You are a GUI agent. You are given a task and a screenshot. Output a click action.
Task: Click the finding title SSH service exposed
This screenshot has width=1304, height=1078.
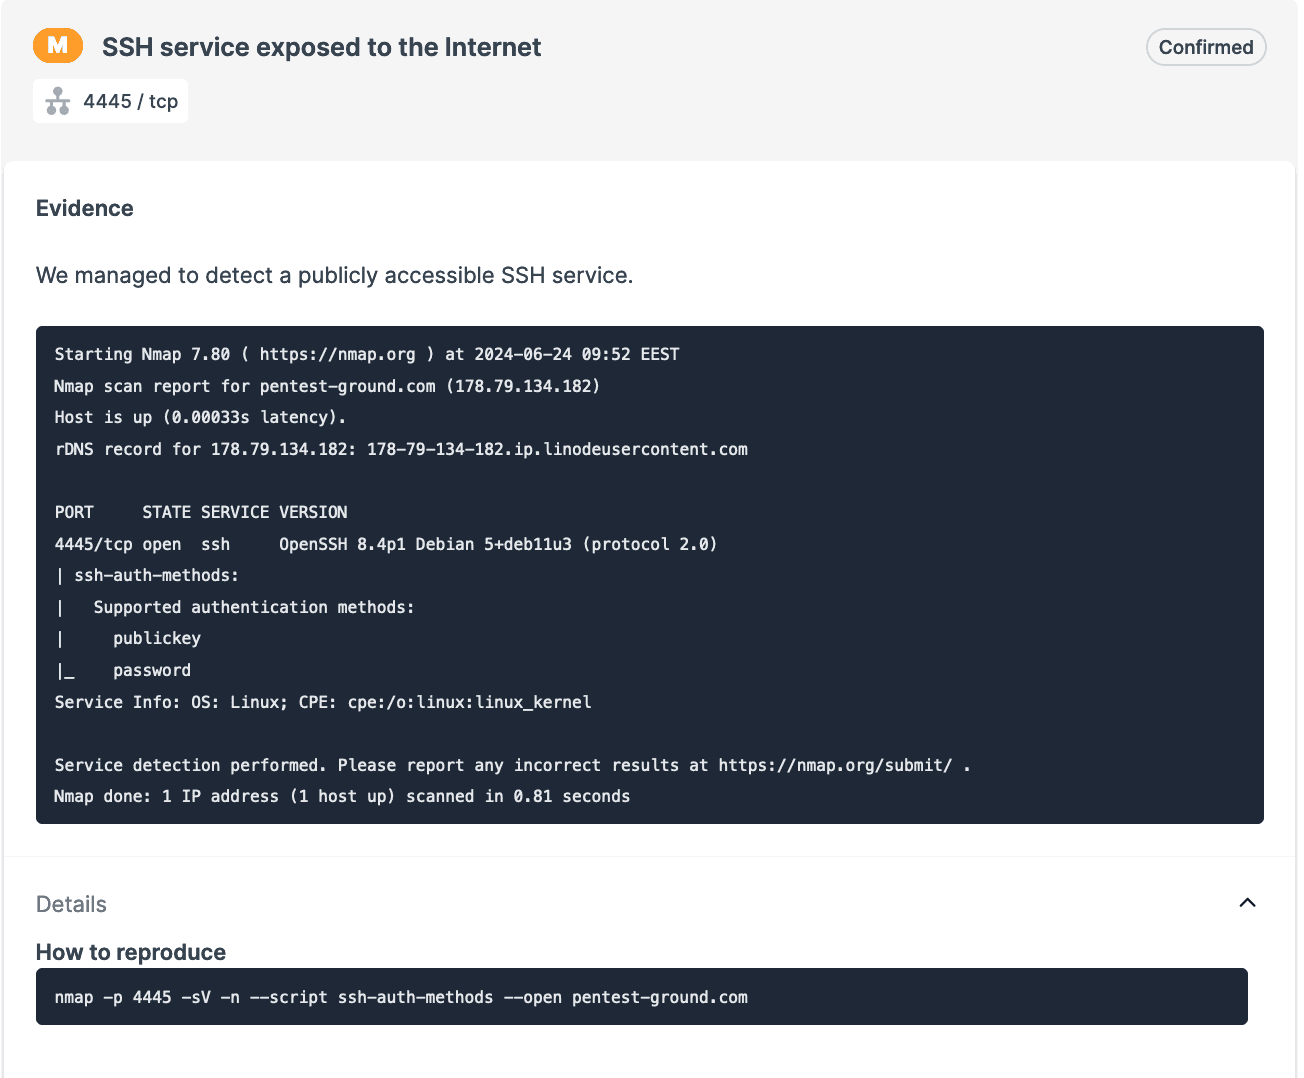pos(321,47)
